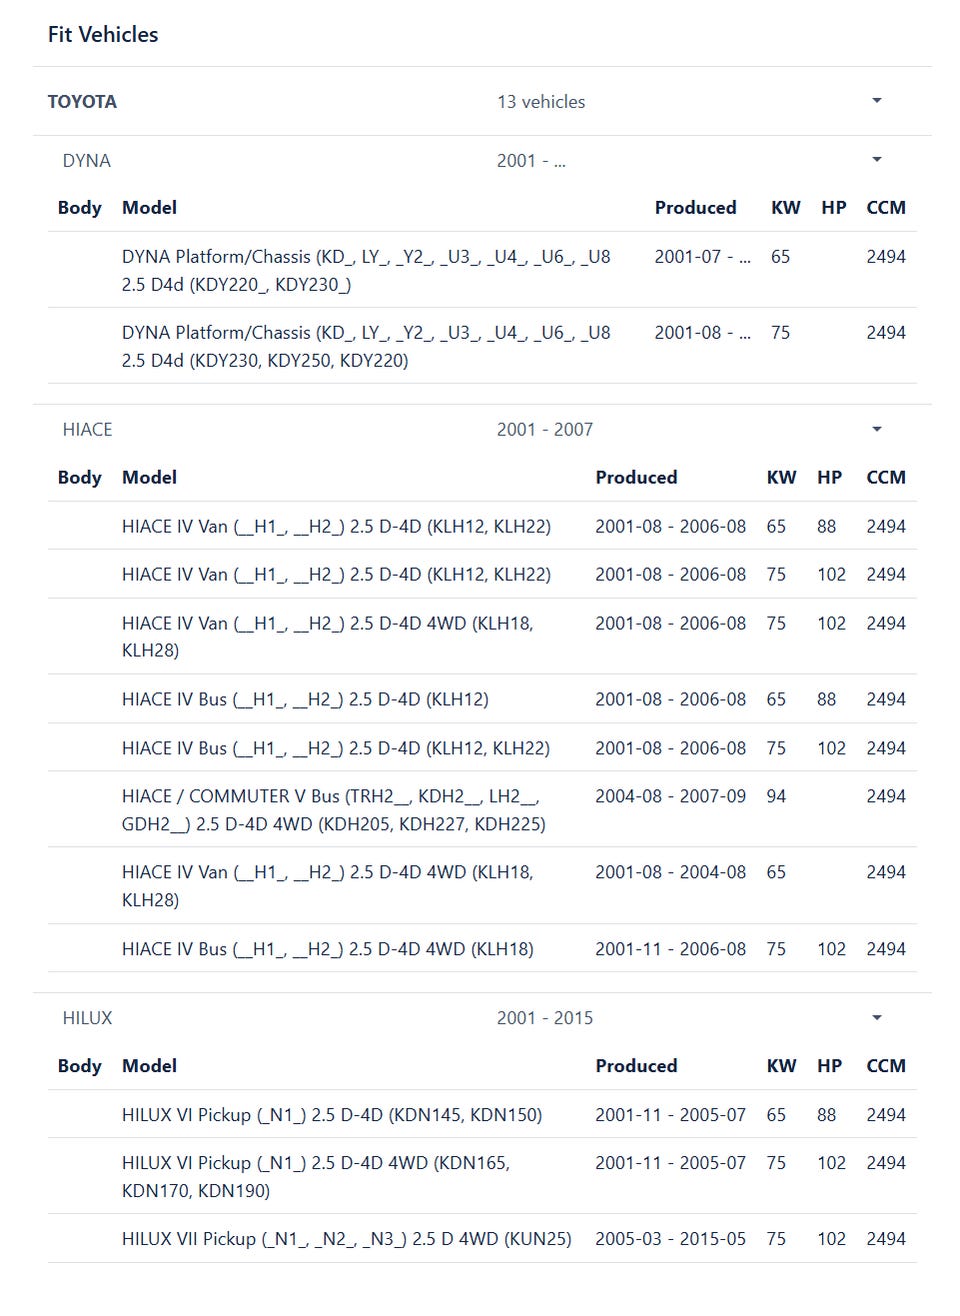Screen dimensions: 960x1316
Task: Select the HIACE / COMMUTER V Bus row
Action: [333, 810]
